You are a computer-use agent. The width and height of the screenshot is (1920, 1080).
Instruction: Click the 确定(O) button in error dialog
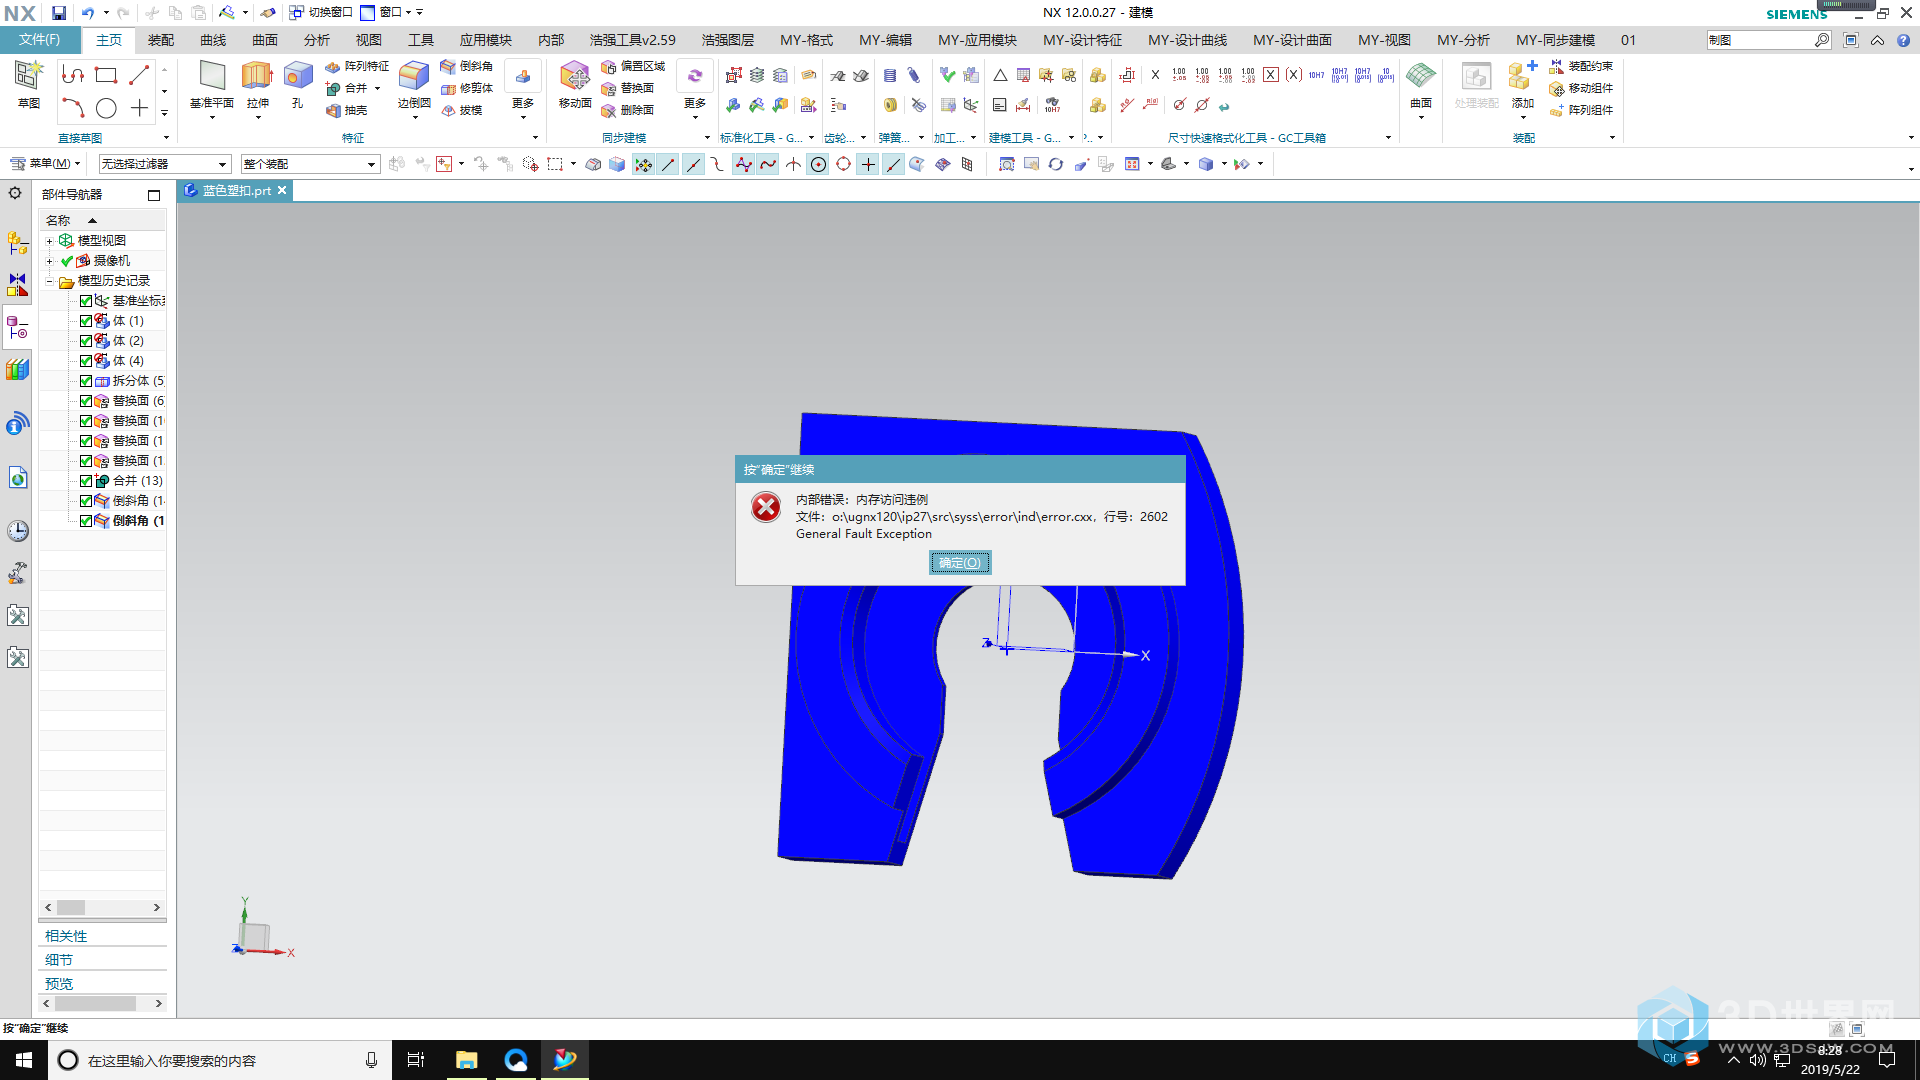pyautogui.click(x=960, y=563)
